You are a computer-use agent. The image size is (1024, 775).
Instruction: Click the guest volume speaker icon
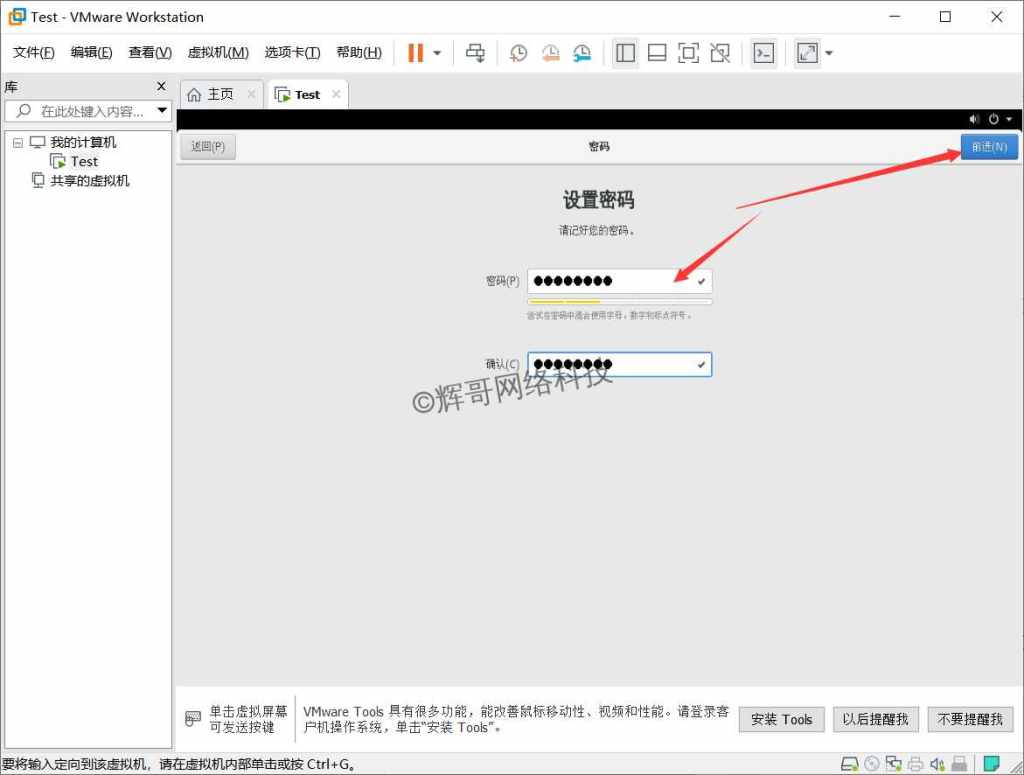[974, 119]
